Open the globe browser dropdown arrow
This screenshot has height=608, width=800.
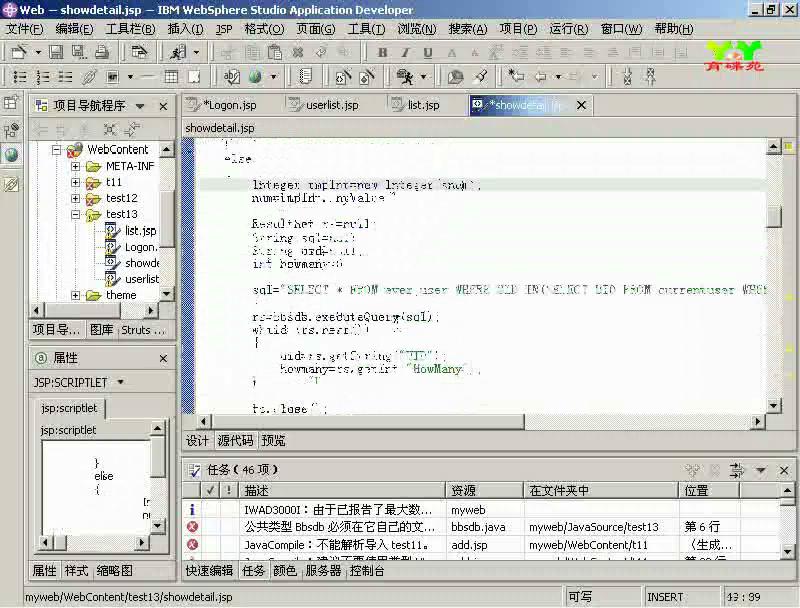click(x=273, y=77)
